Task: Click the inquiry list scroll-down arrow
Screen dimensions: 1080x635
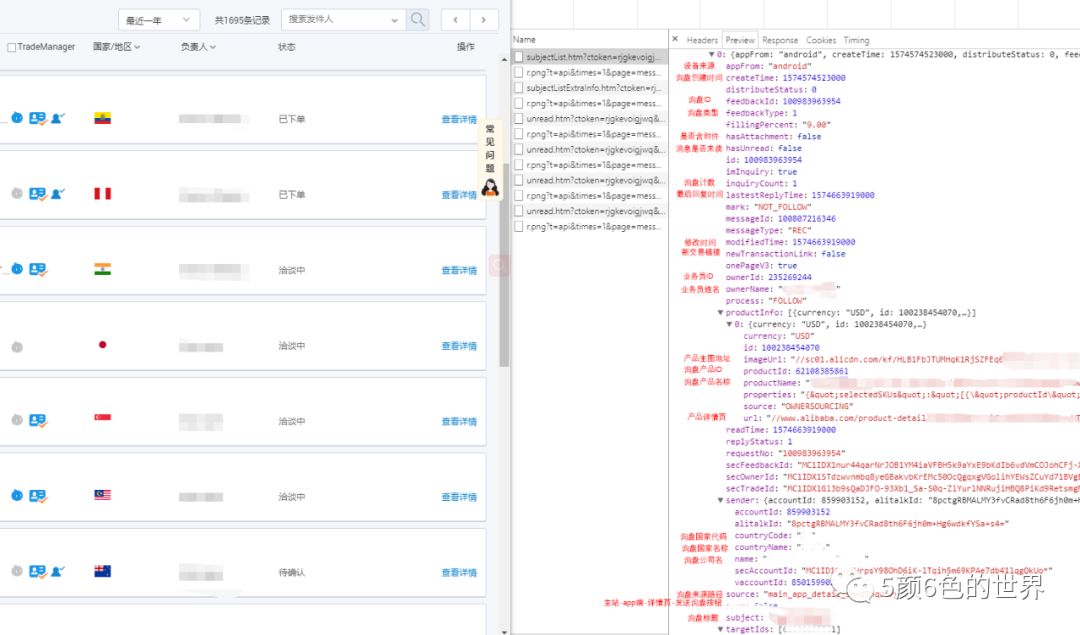Action: coord(505,631)
